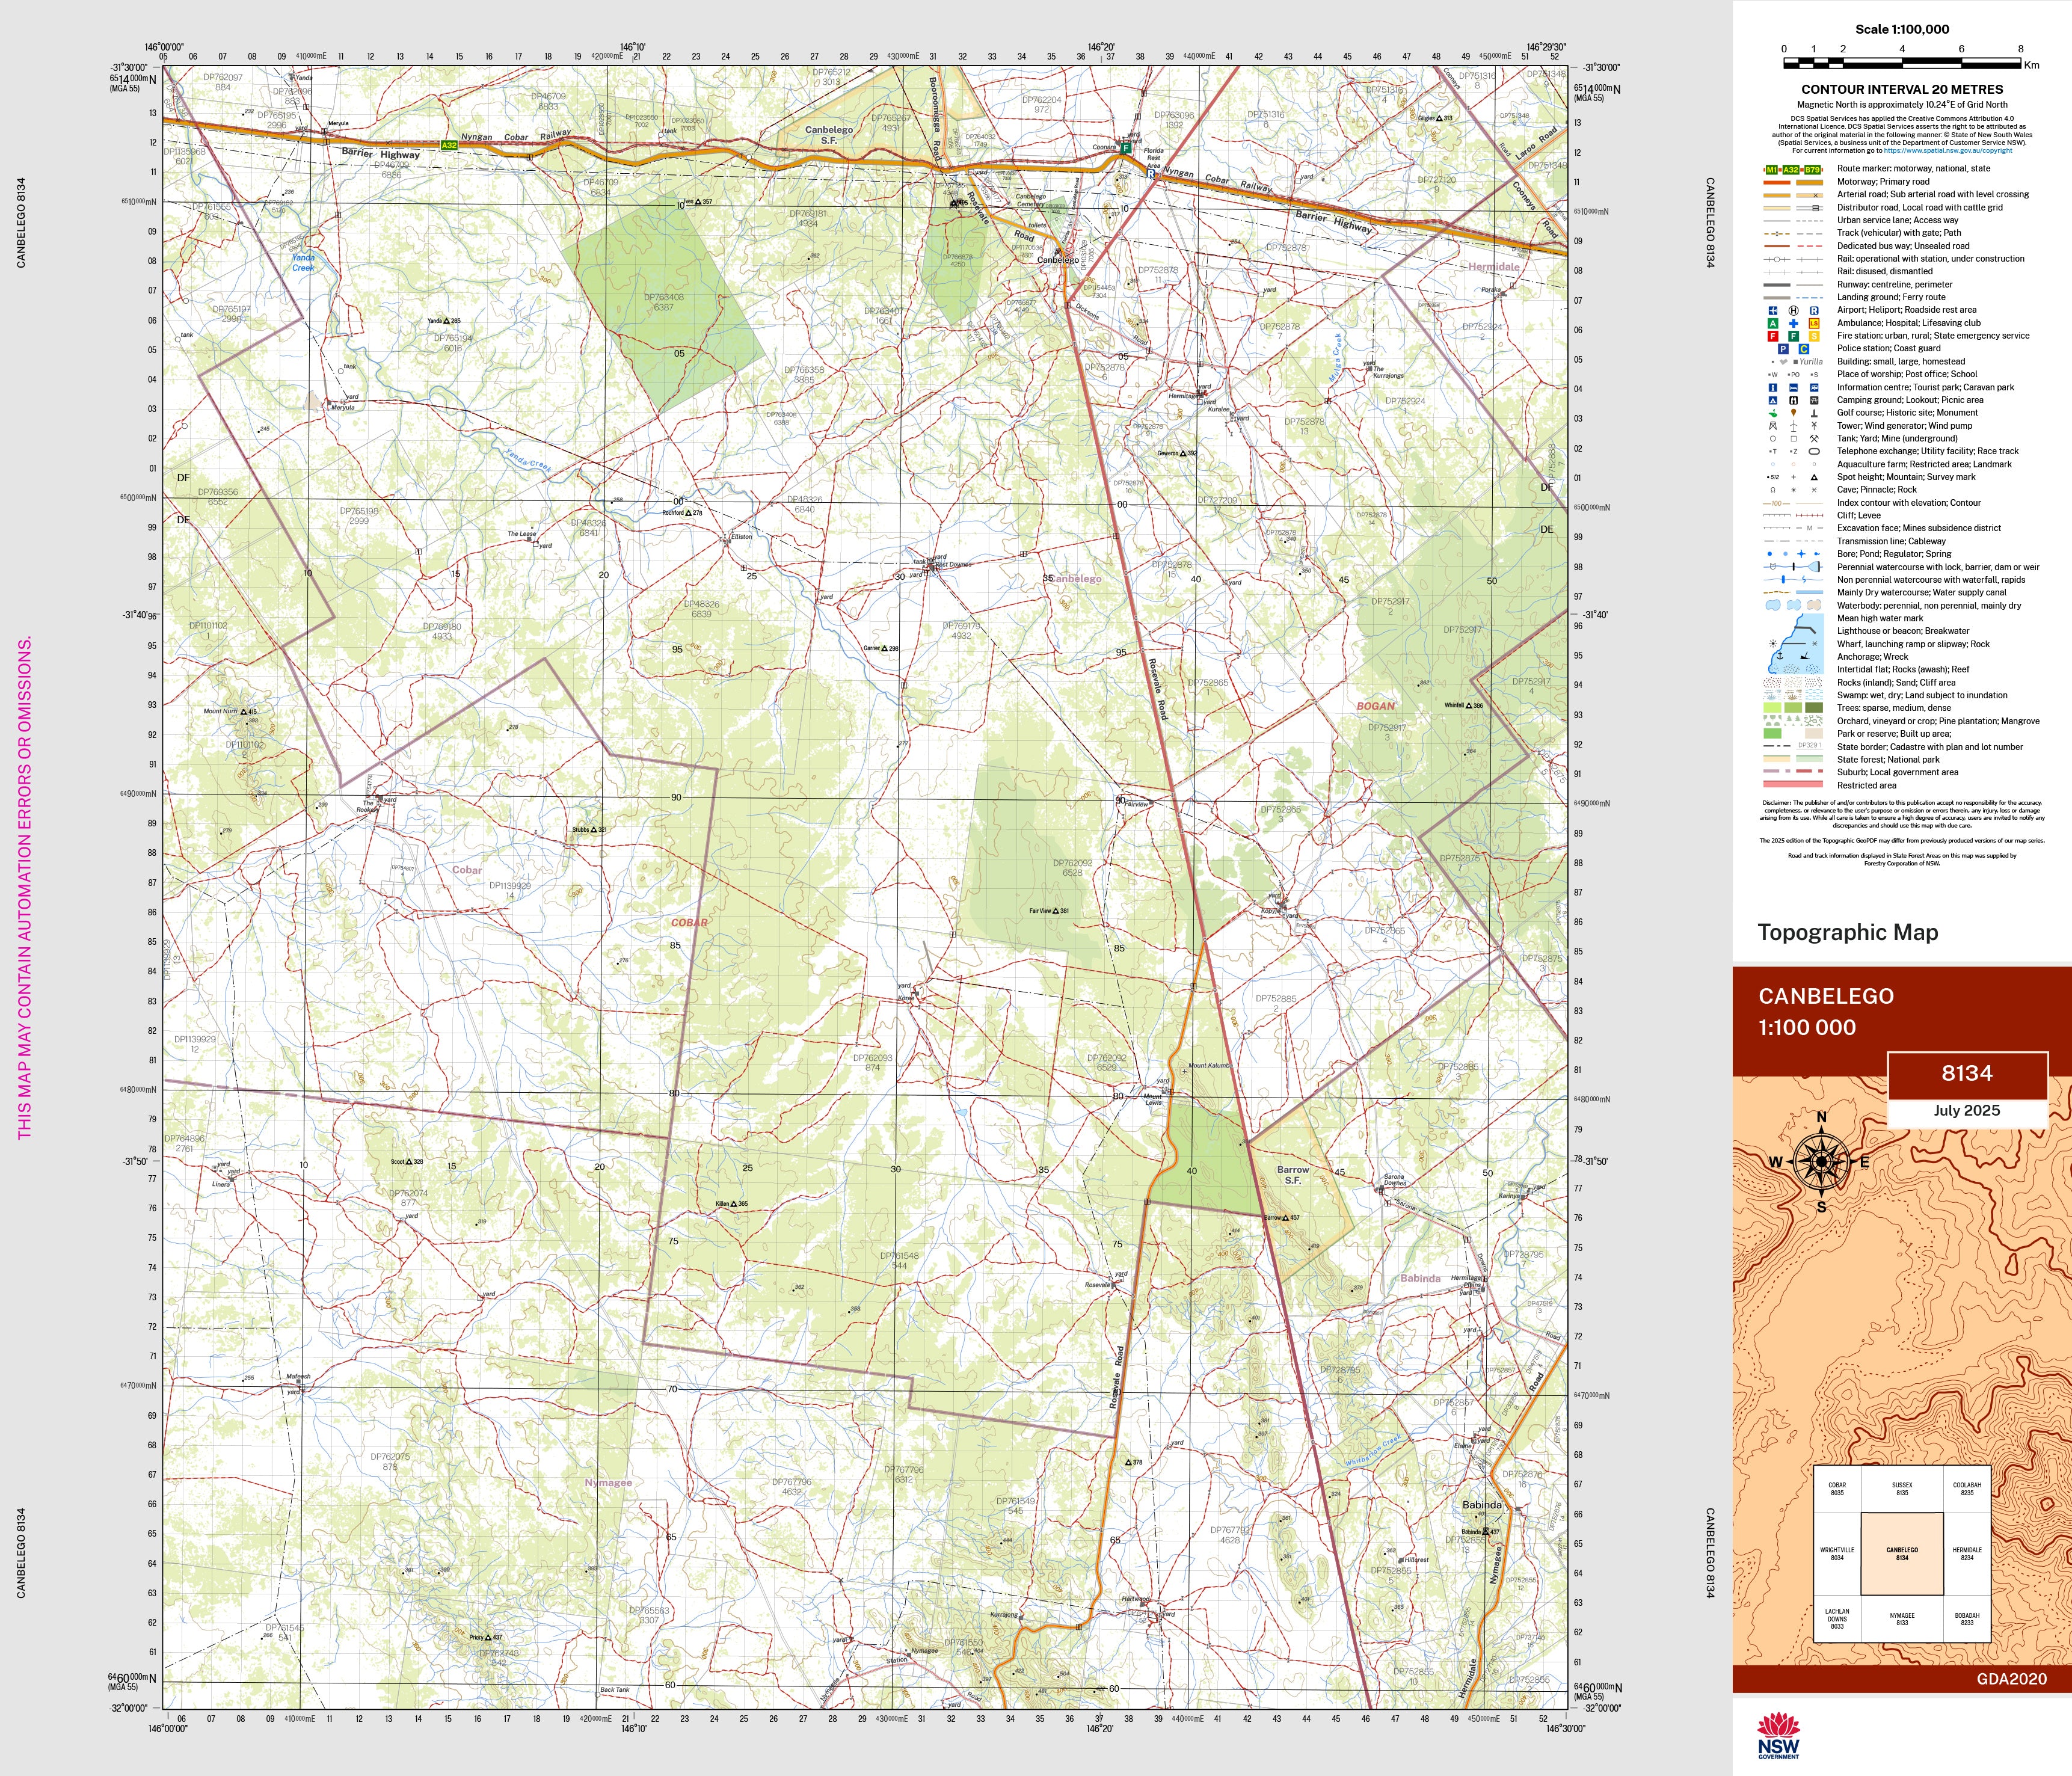This screenshot has height=1776, width=2072.
Task: Click the Mine (underground) legend symbol
Action: coord(1814,439)
